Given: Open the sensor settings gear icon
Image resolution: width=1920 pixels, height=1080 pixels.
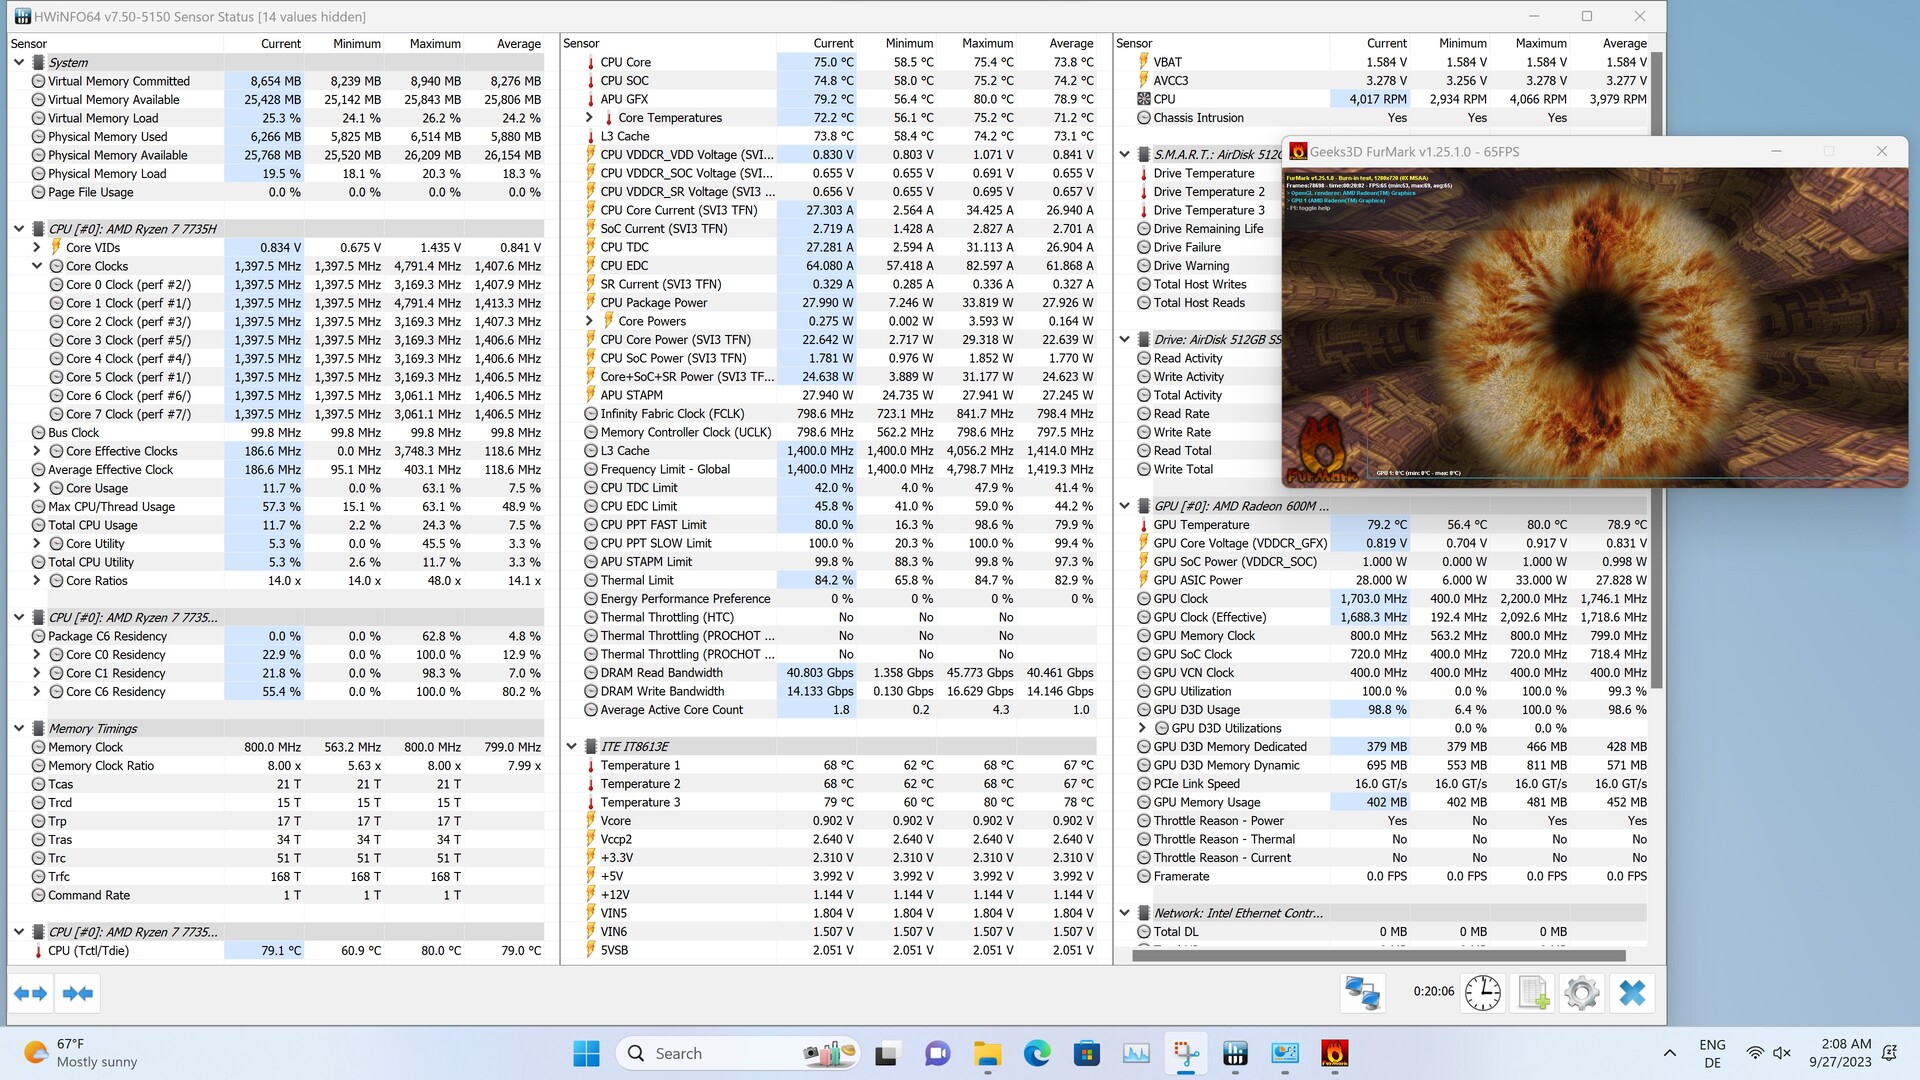Looking at the screenshot, I should click(x=1581, y=992).
